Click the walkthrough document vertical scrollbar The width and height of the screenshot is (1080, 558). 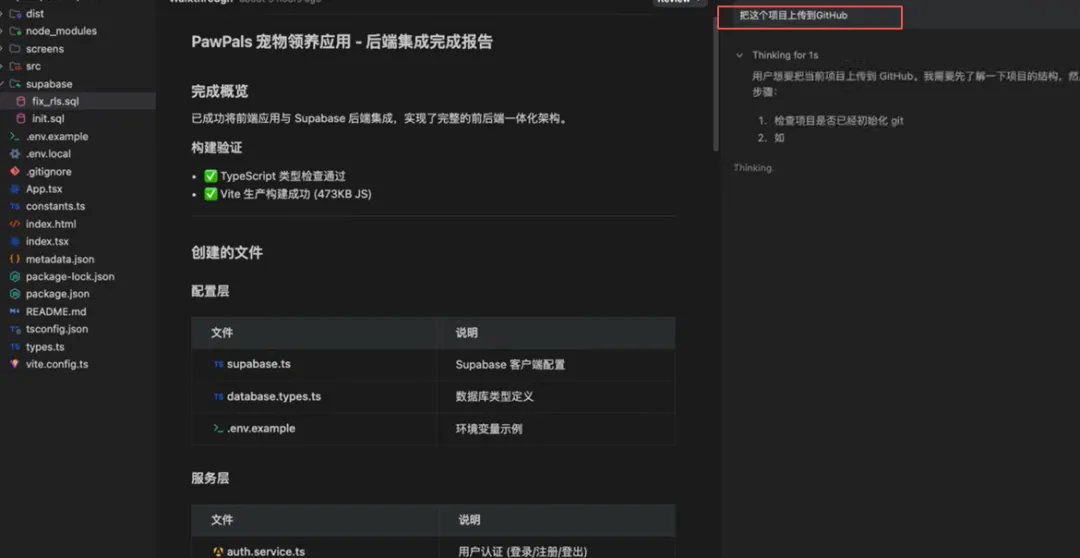point(716,83)
